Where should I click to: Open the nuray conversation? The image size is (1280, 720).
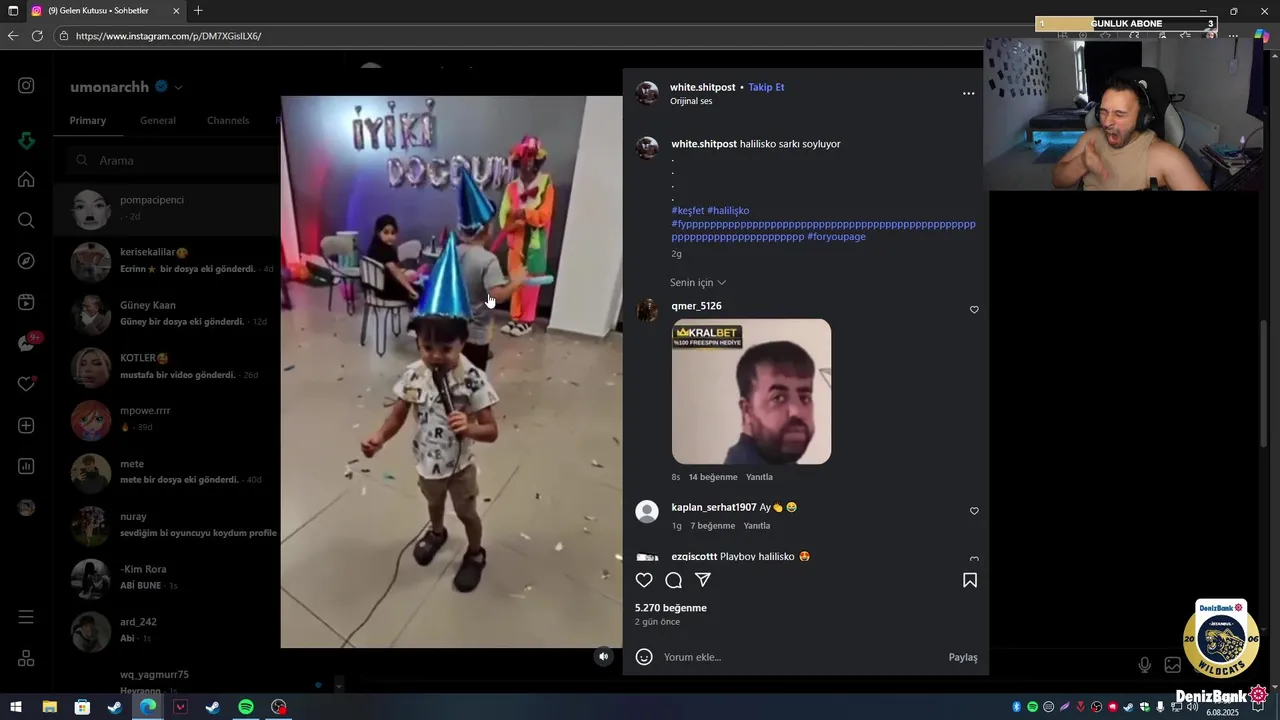pos(166,526)
